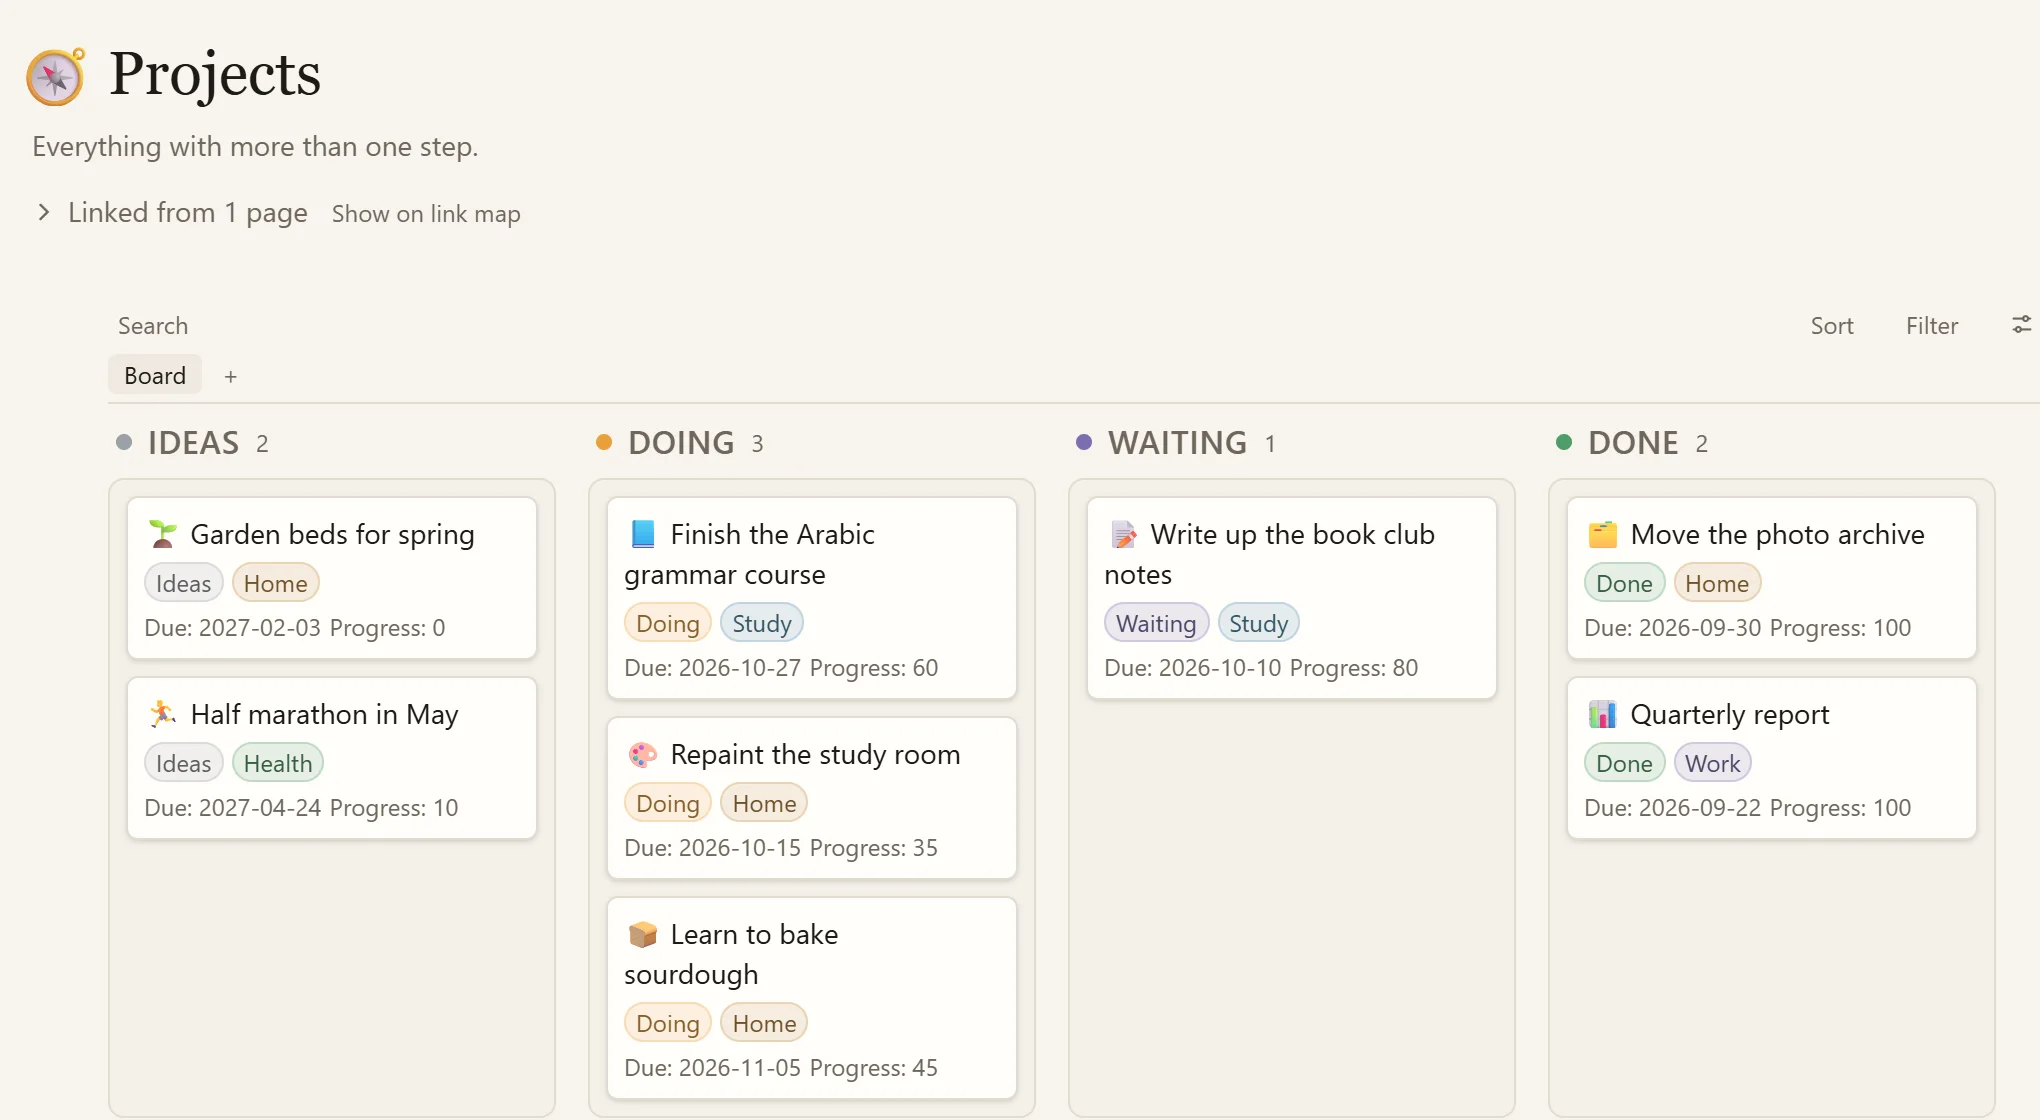Click the Home tag on Repaint study room card
This screenshot has height=1120, width=2040.
[764, 803]
